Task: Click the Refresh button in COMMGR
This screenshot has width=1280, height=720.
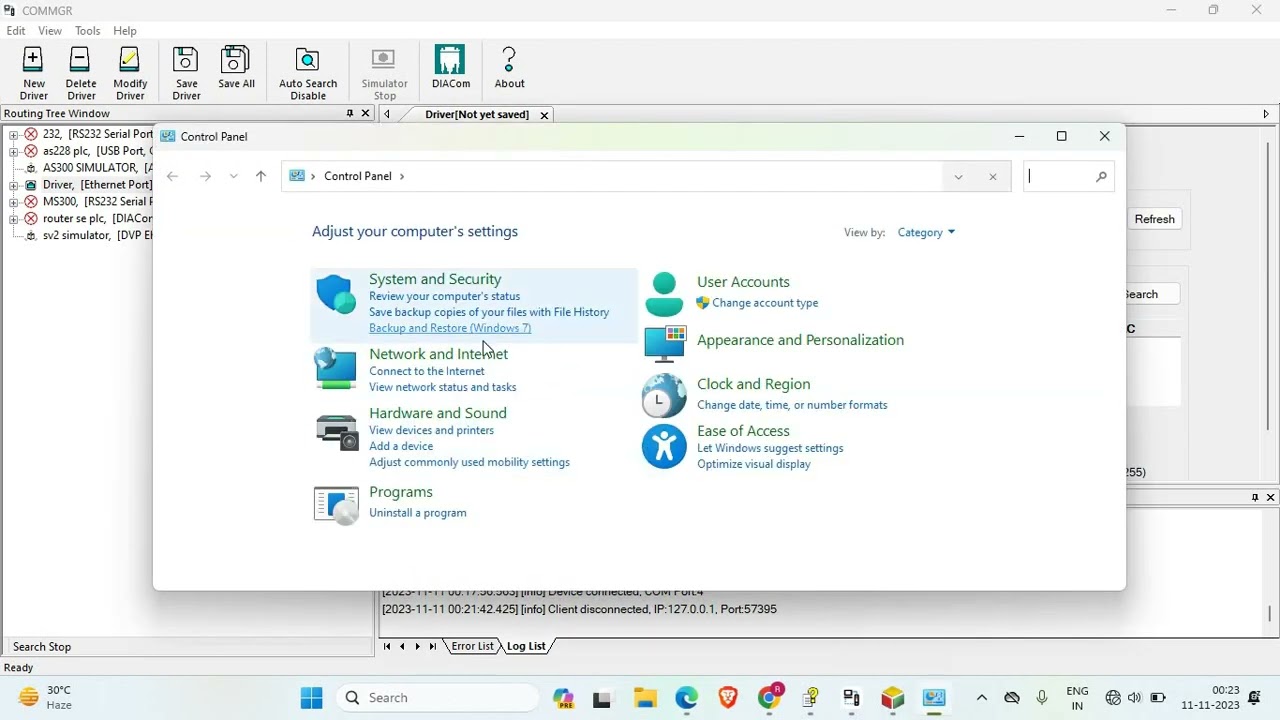Action: coord(1154,219)
